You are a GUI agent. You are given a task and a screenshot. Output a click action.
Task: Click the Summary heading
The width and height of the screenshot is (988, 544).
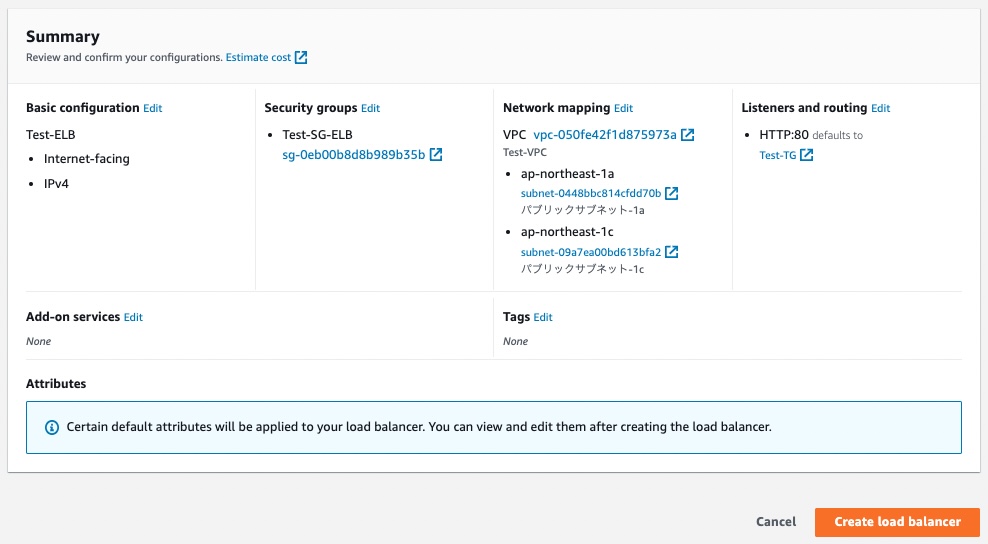point(63,37)
